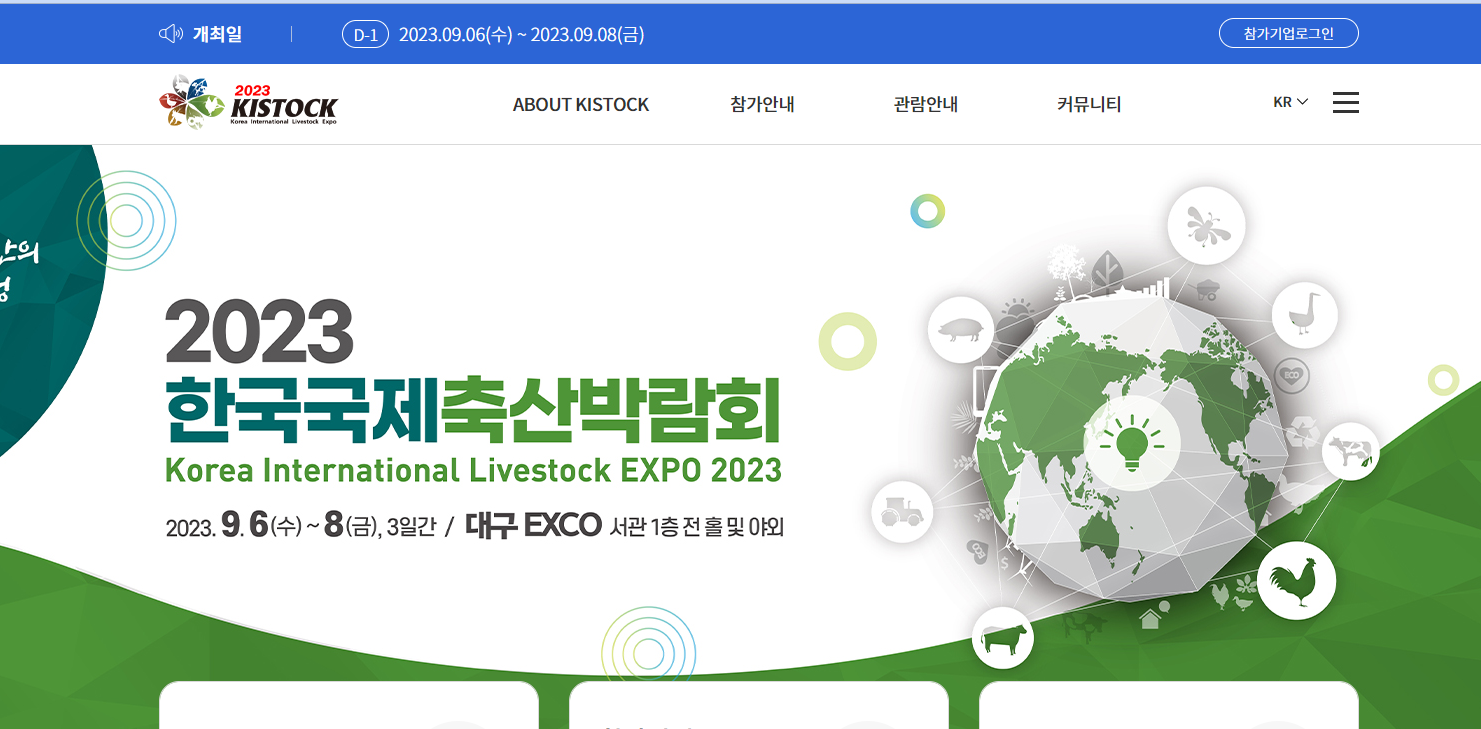Screen dimensions: 1481x729
Task: Click the 대구 EXCO venue text
Action: (533, 525)
